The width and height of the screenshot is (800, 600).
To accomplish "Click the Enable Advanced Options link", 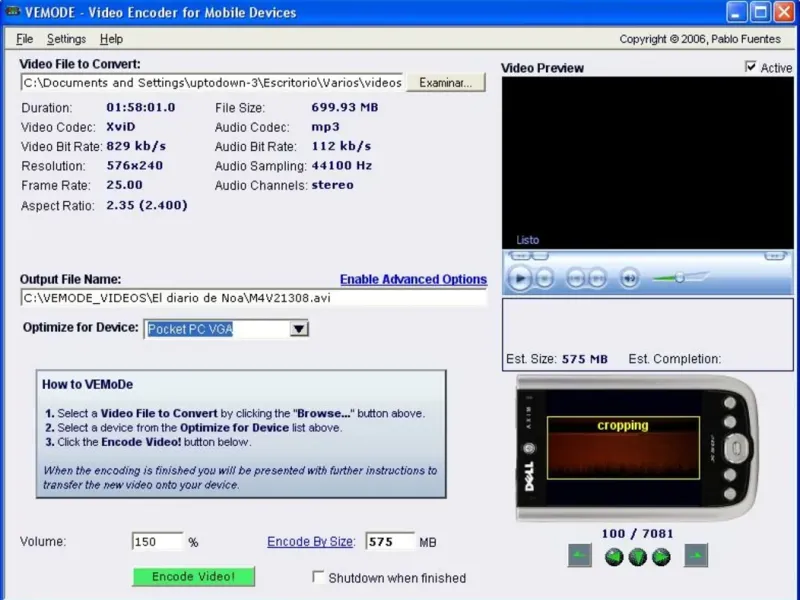I will (x=413, y=279).
